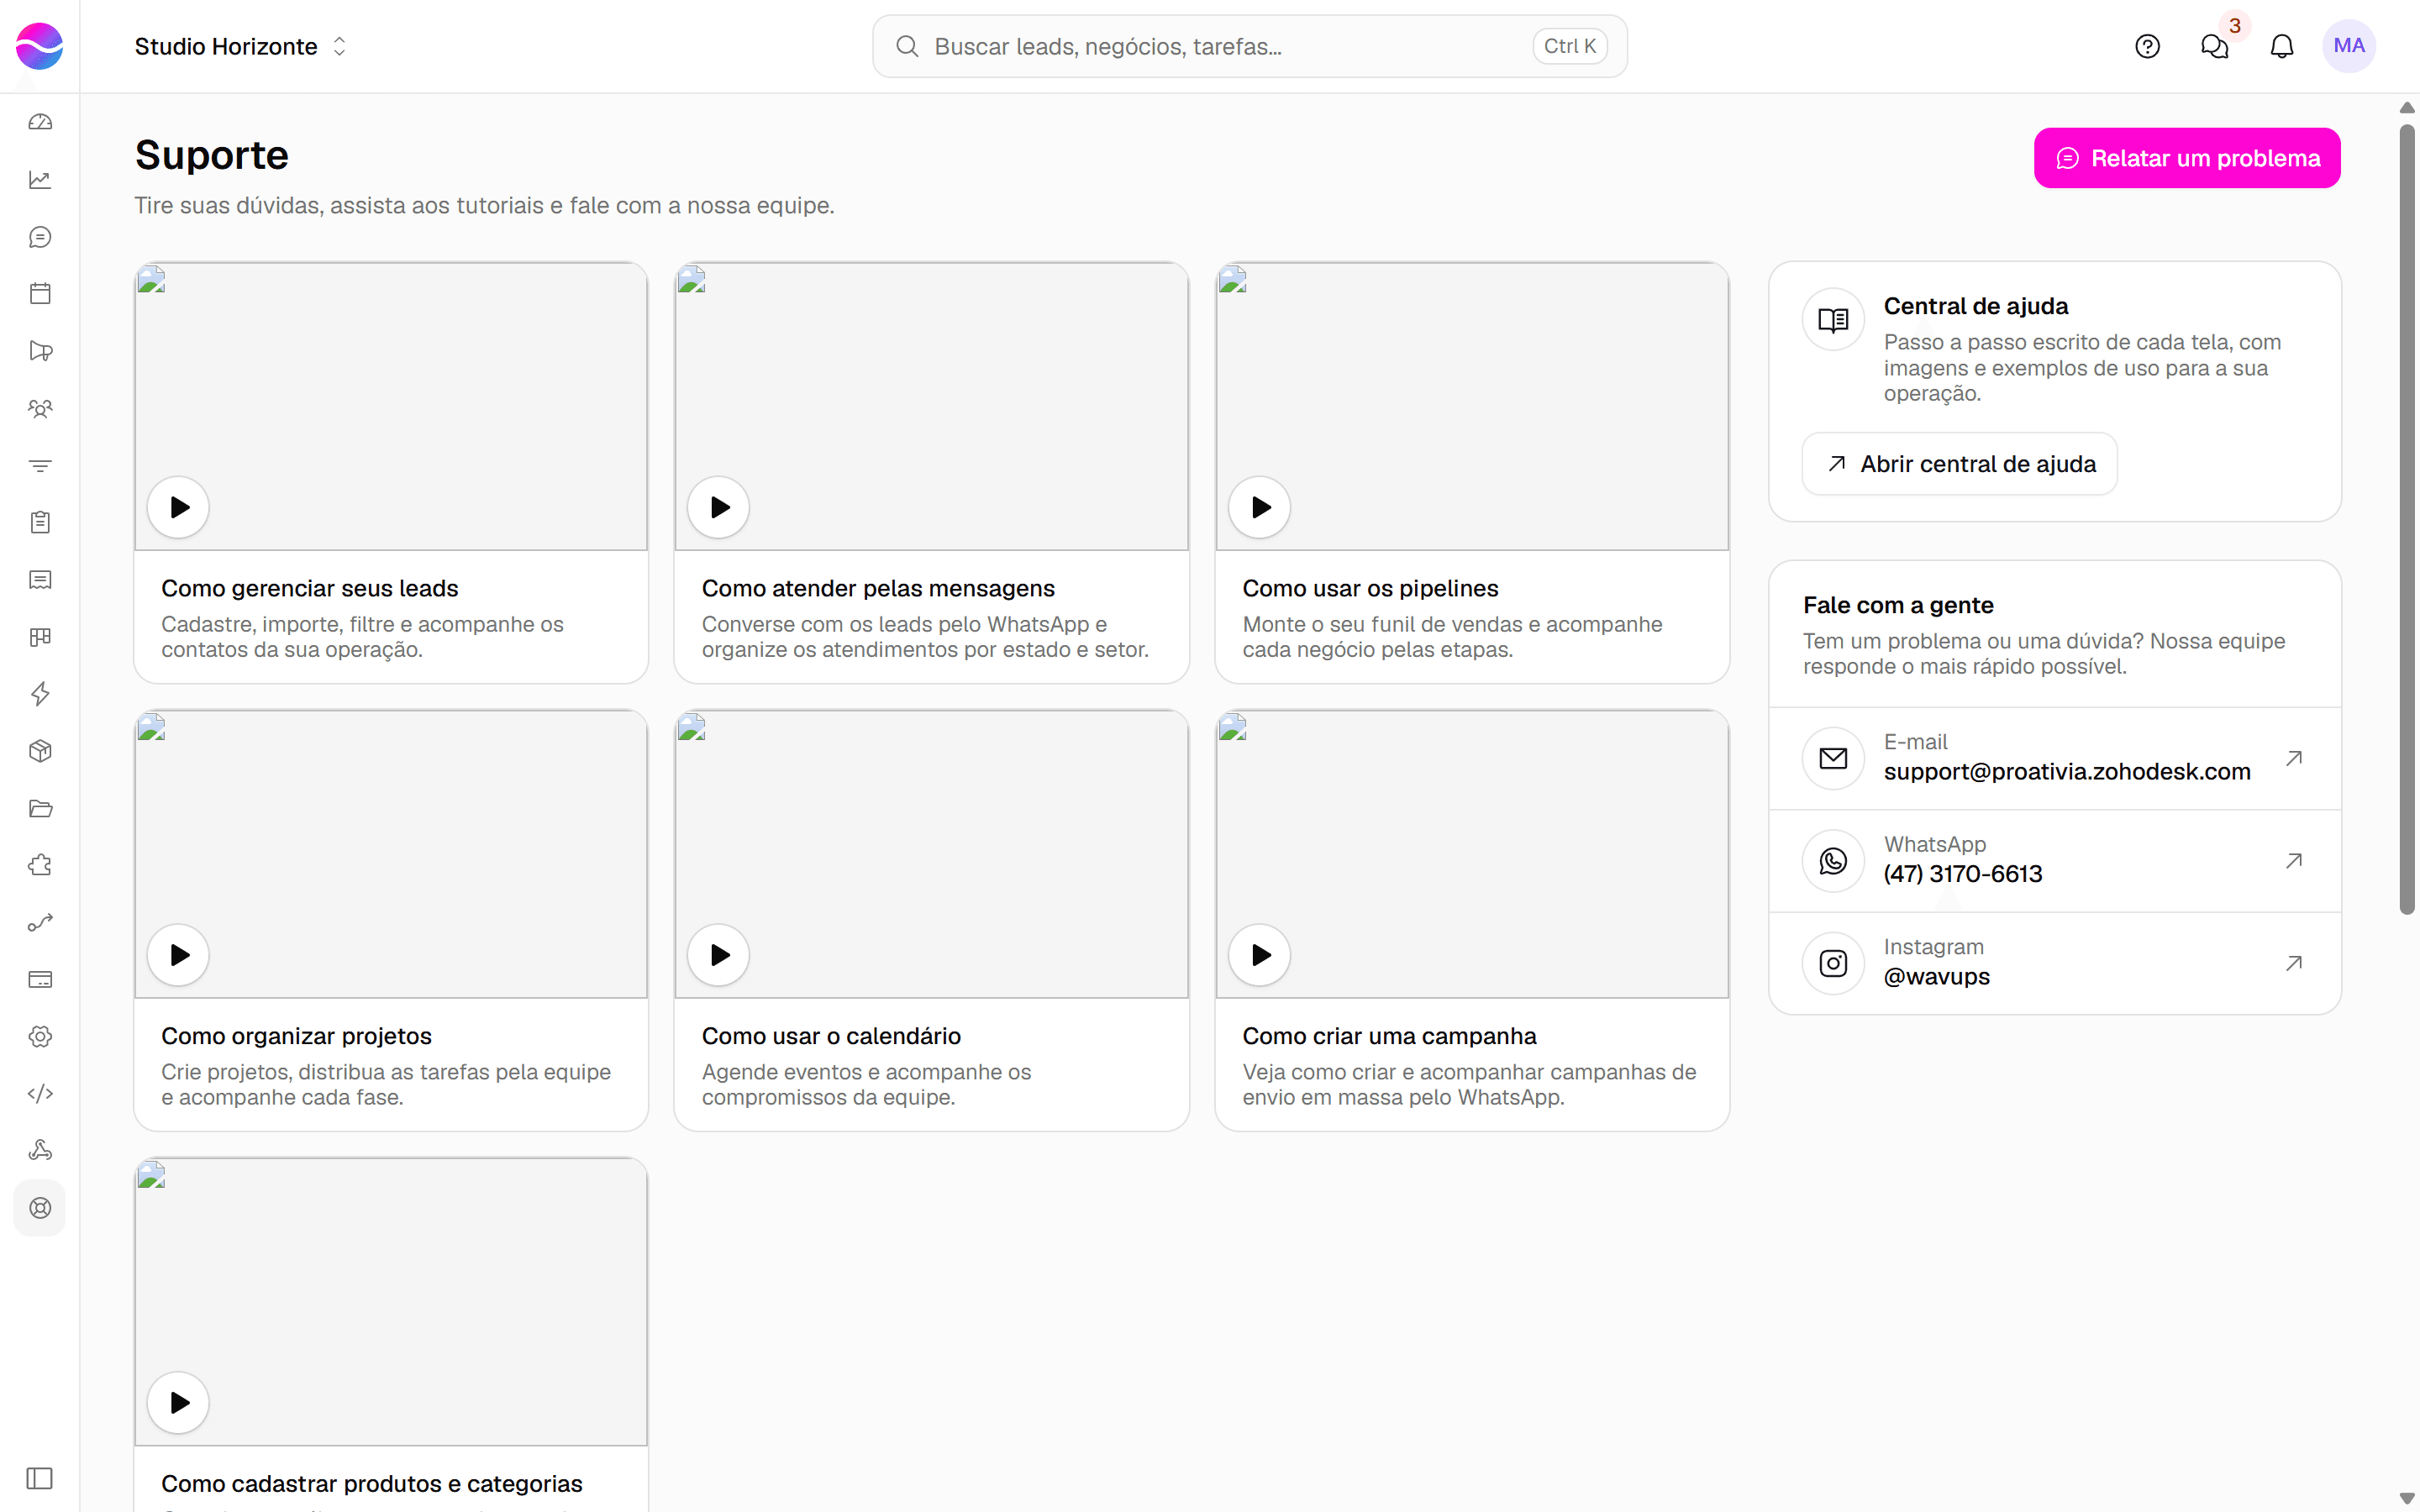Image resolution: width=2420 pixels, height=1512 pixels.
Task: Click the Relatar um problema button
Action: pos(2187,158)
